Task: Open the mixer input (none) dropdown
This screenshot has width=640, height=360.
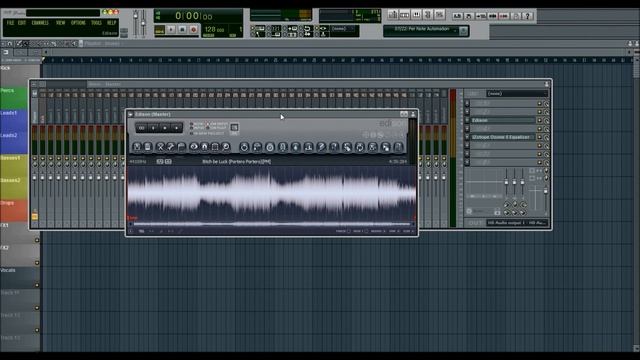Action: (517, 93)
